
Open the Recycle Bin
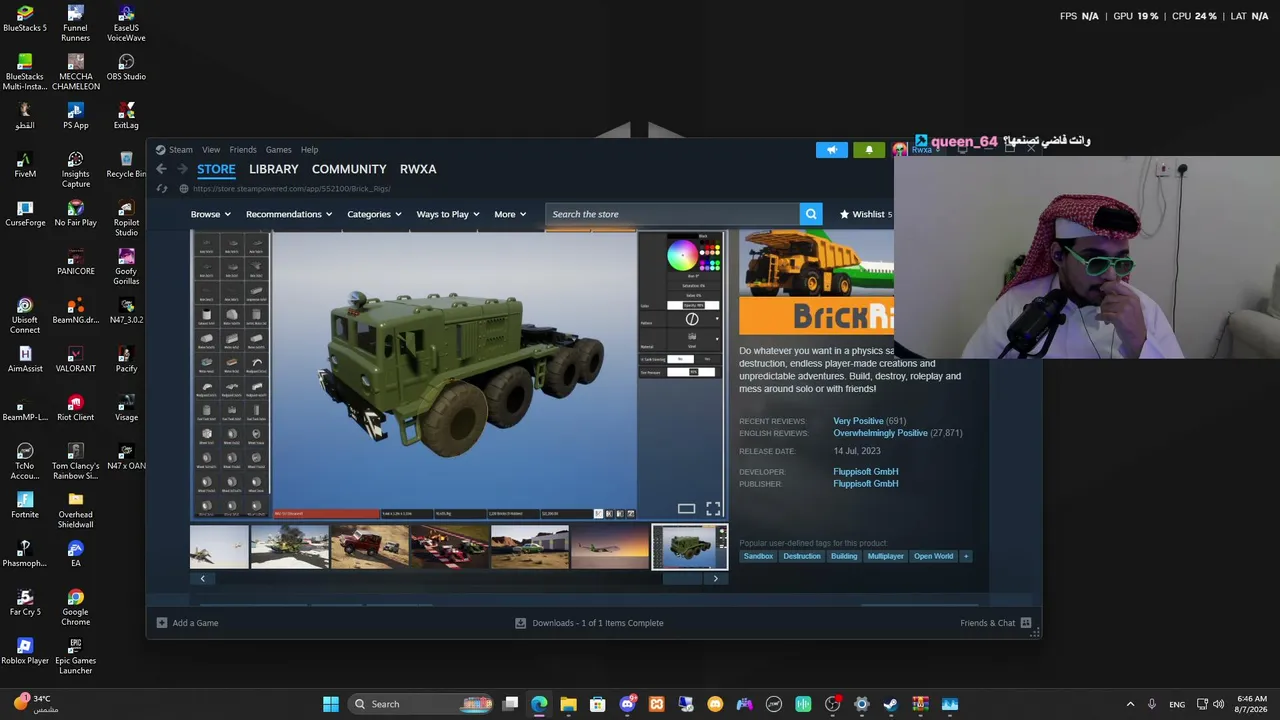[x=126, y=164]
